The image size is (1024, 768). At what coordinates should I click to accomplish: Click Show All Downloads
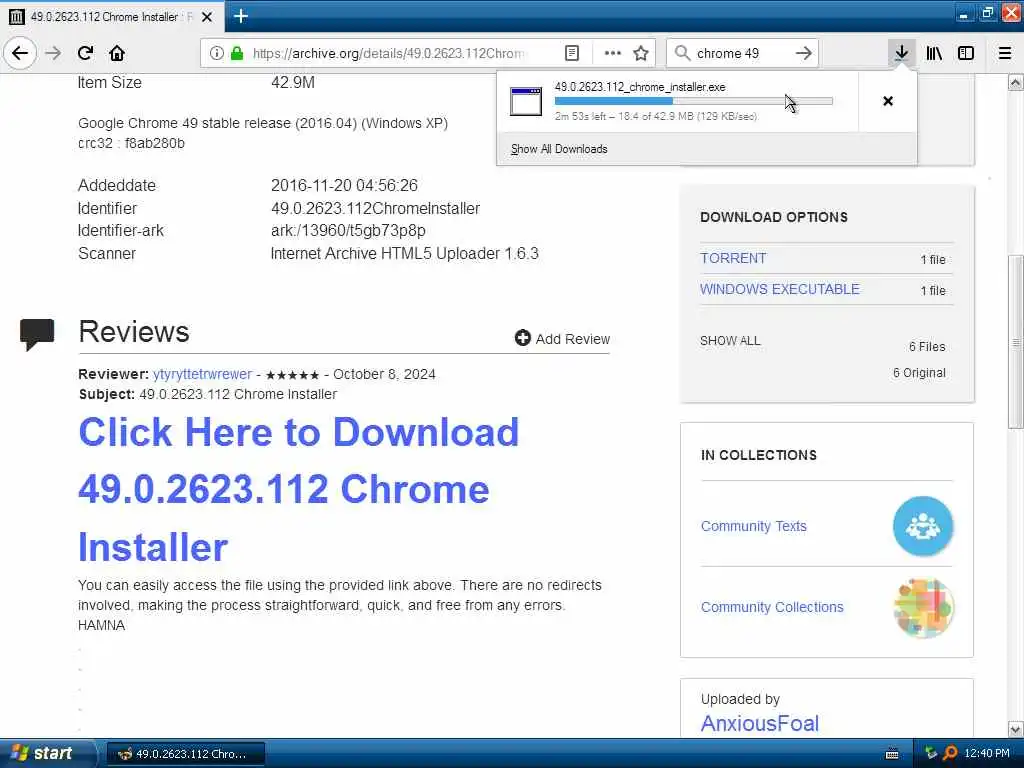pos(559,149)
